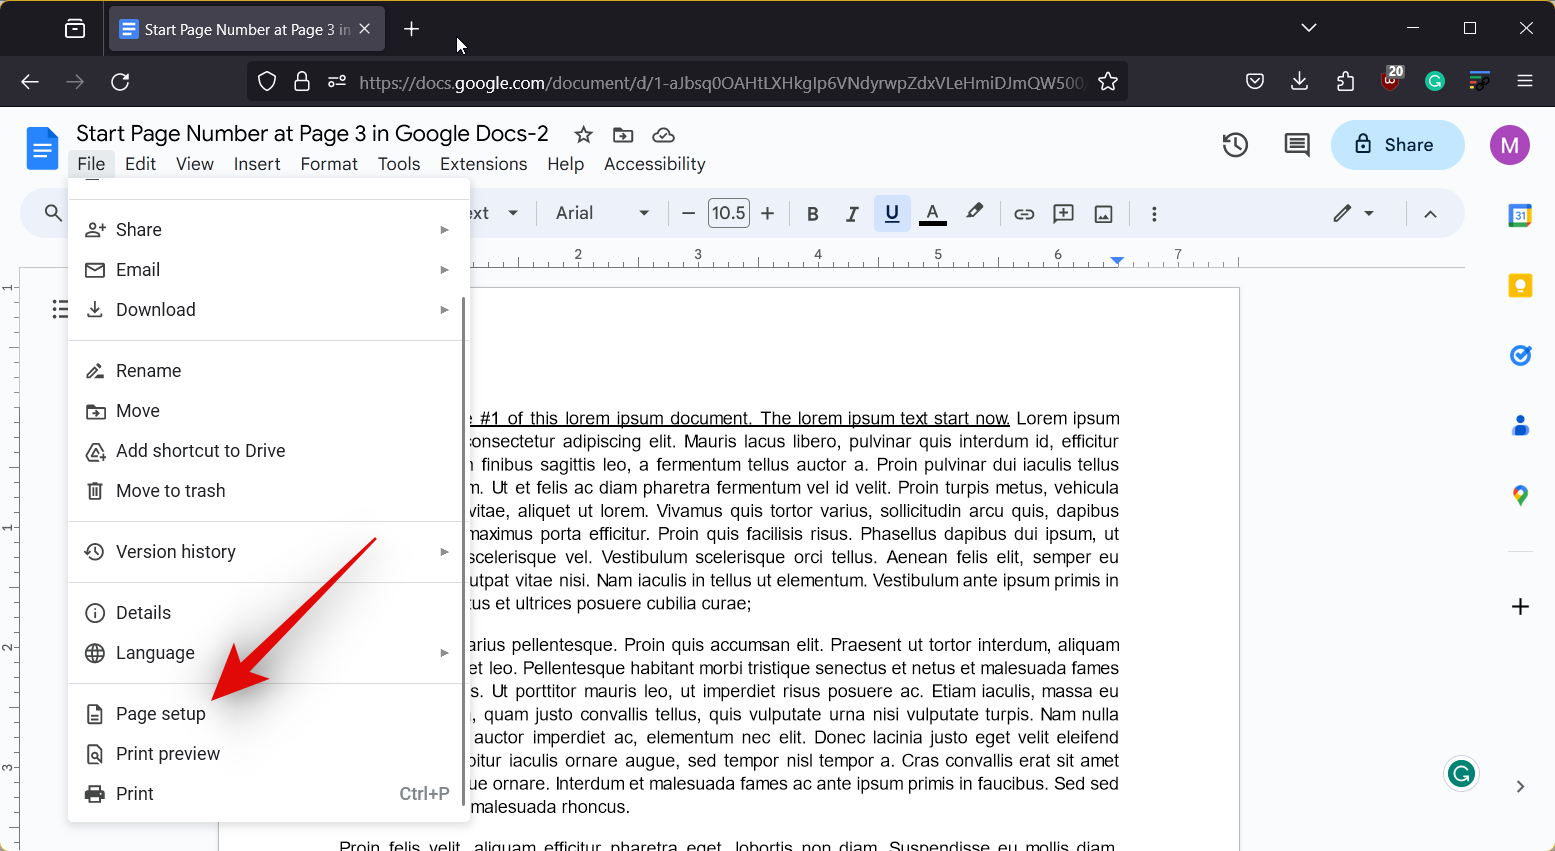Open version history clock icon
This screenshot has height=851, width=1555.
(1235, 145)
